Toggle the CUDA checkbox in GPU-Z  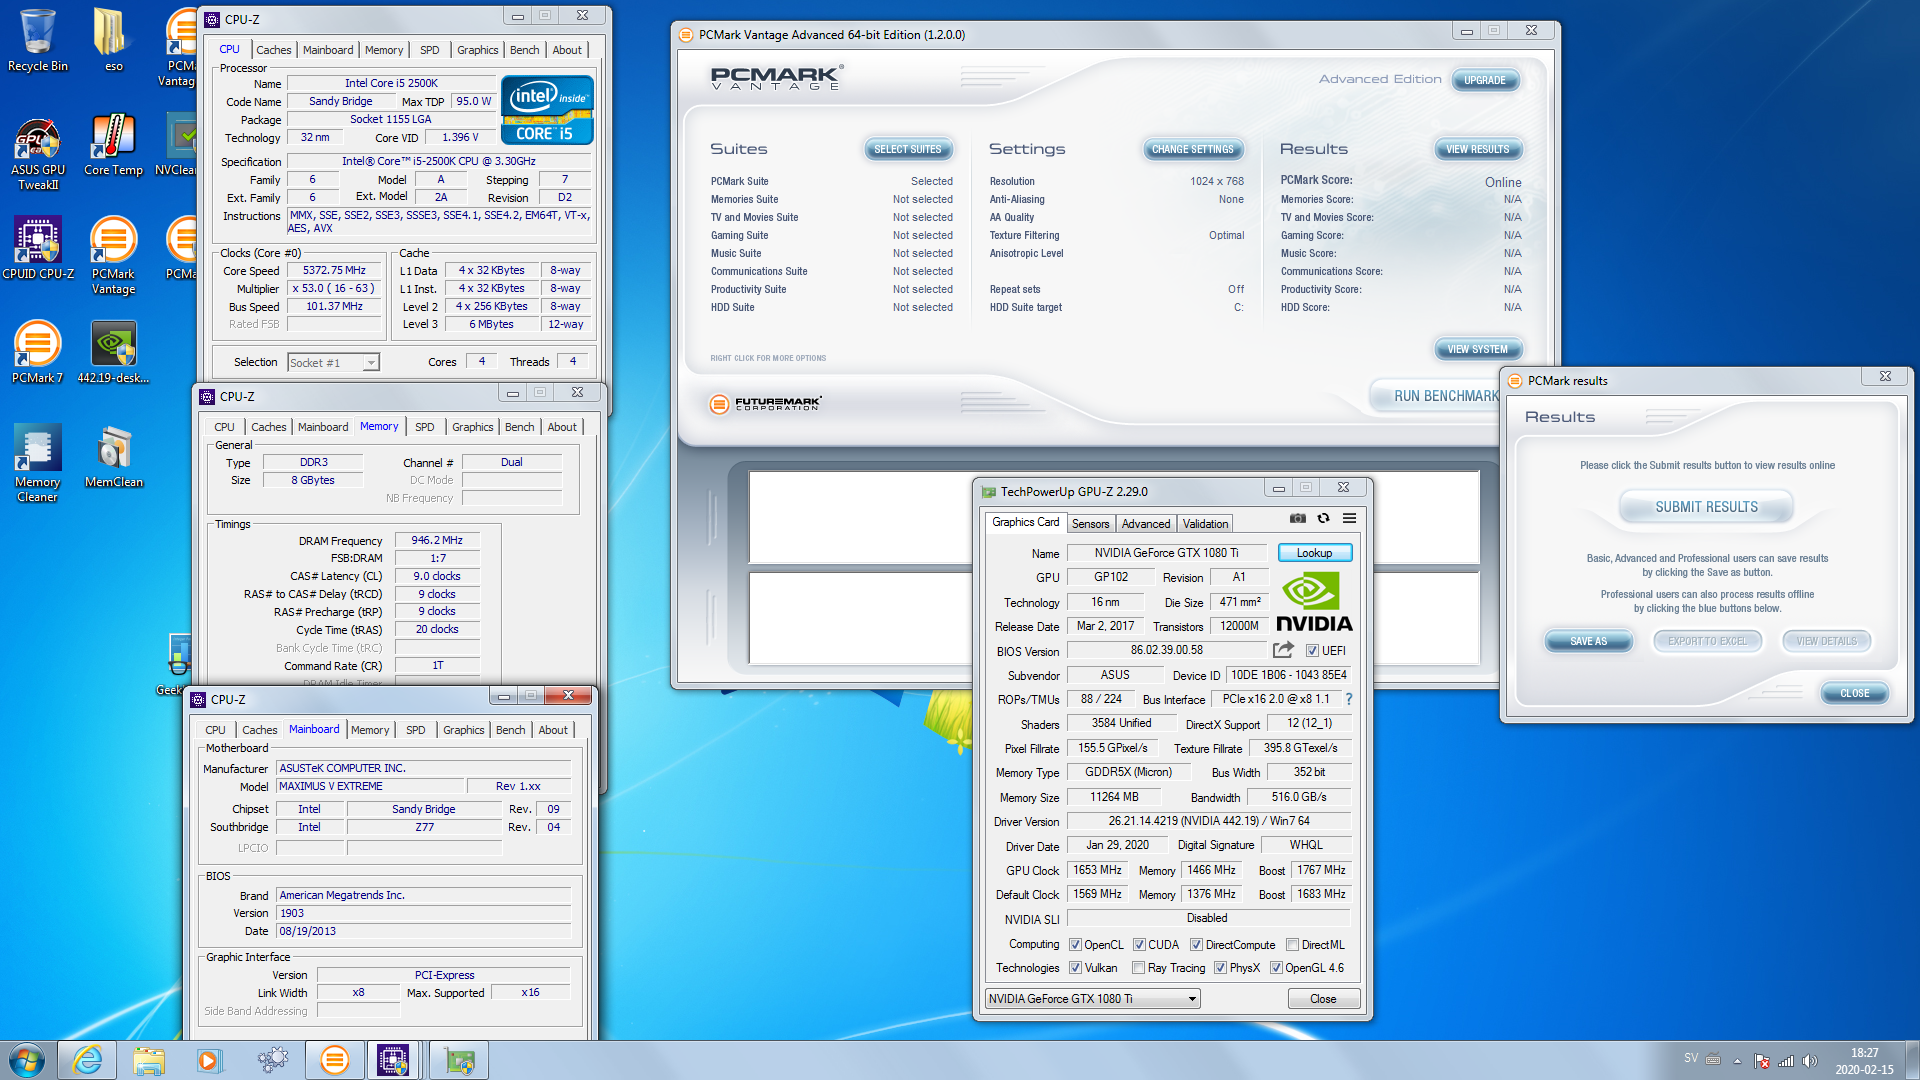point(1139,945)
